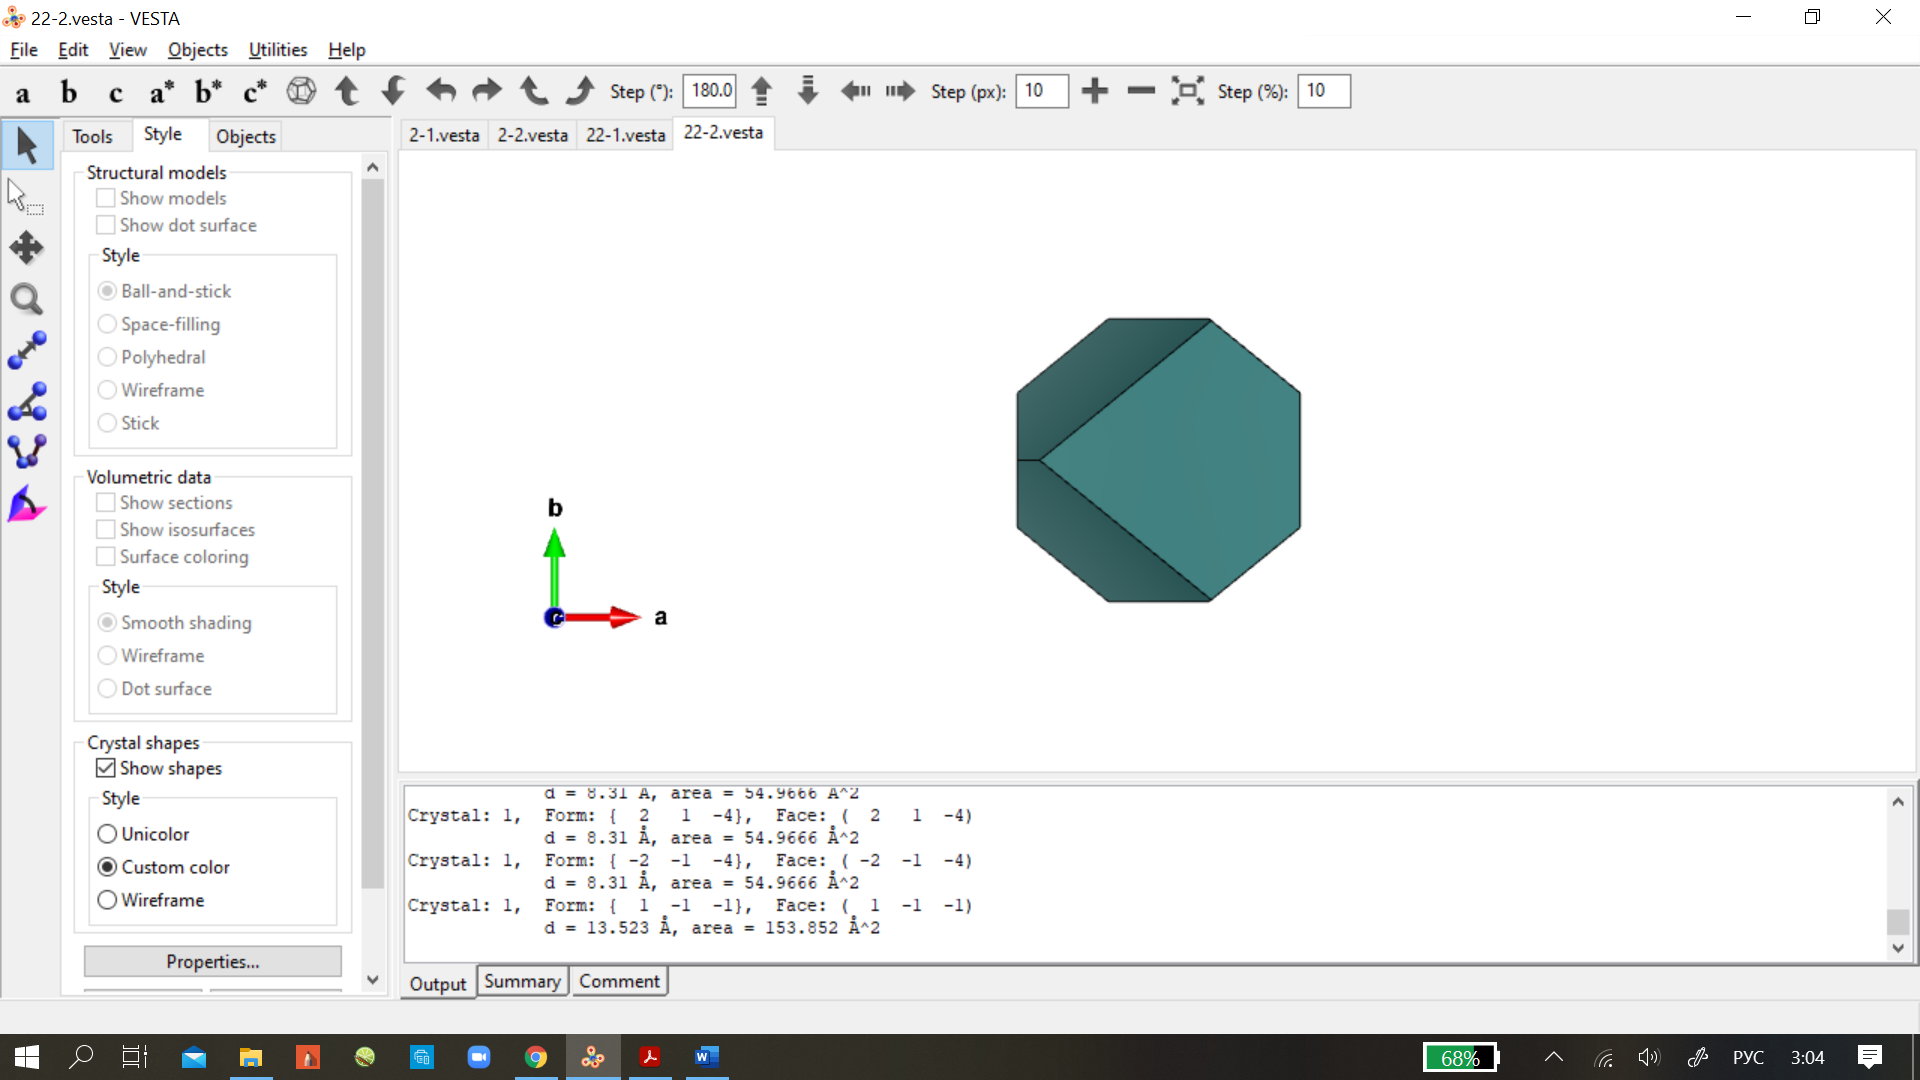Pick the Translate move tool
Image resolution: width=1920 pixels, height=1080 pixels.
(27, 248)
